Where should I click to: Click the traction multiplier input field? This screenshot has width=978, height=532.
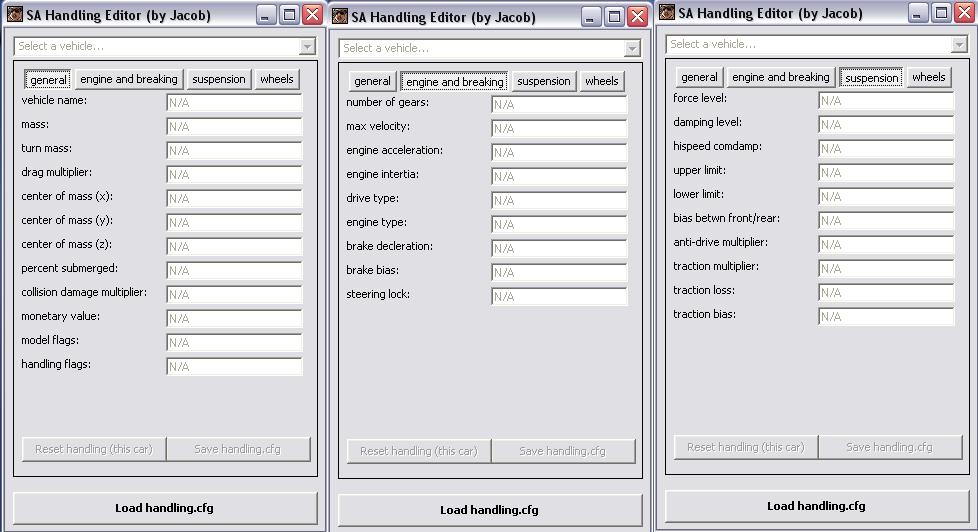tap(886, 268)
